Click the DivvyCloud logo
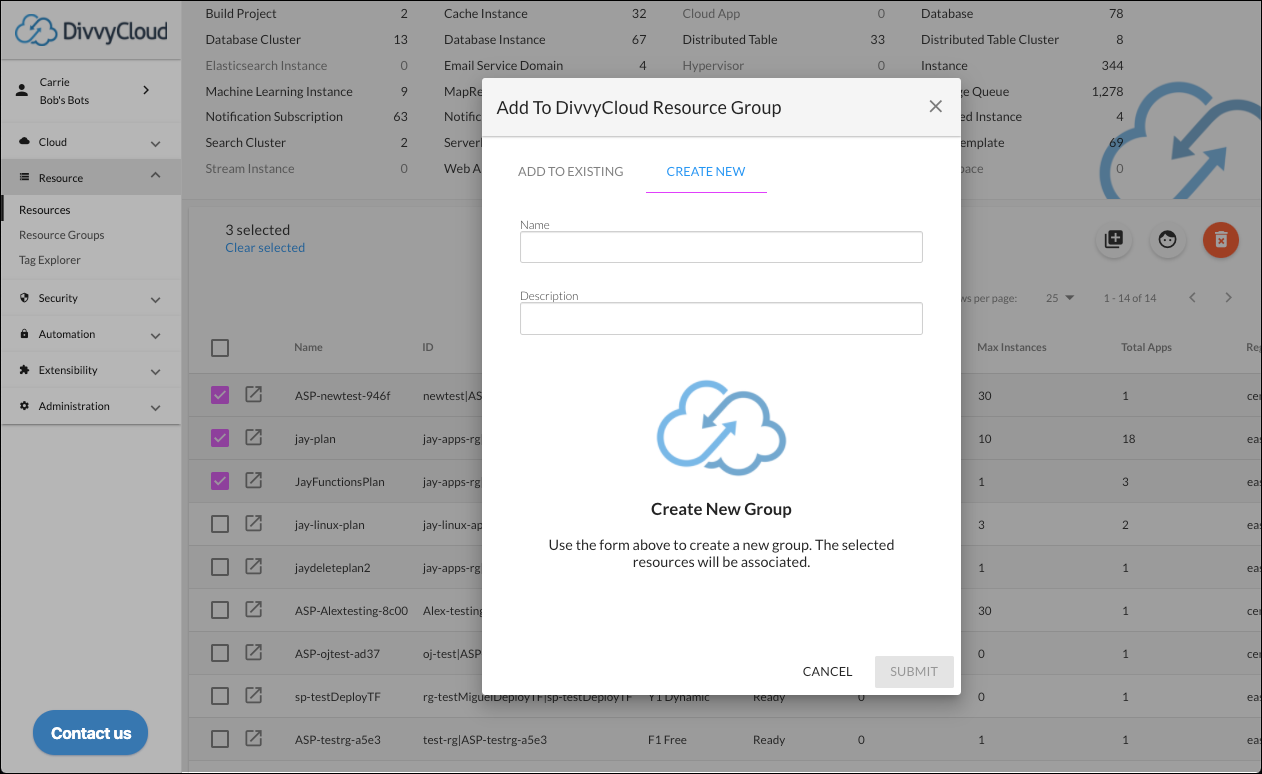 click(91, 30)
